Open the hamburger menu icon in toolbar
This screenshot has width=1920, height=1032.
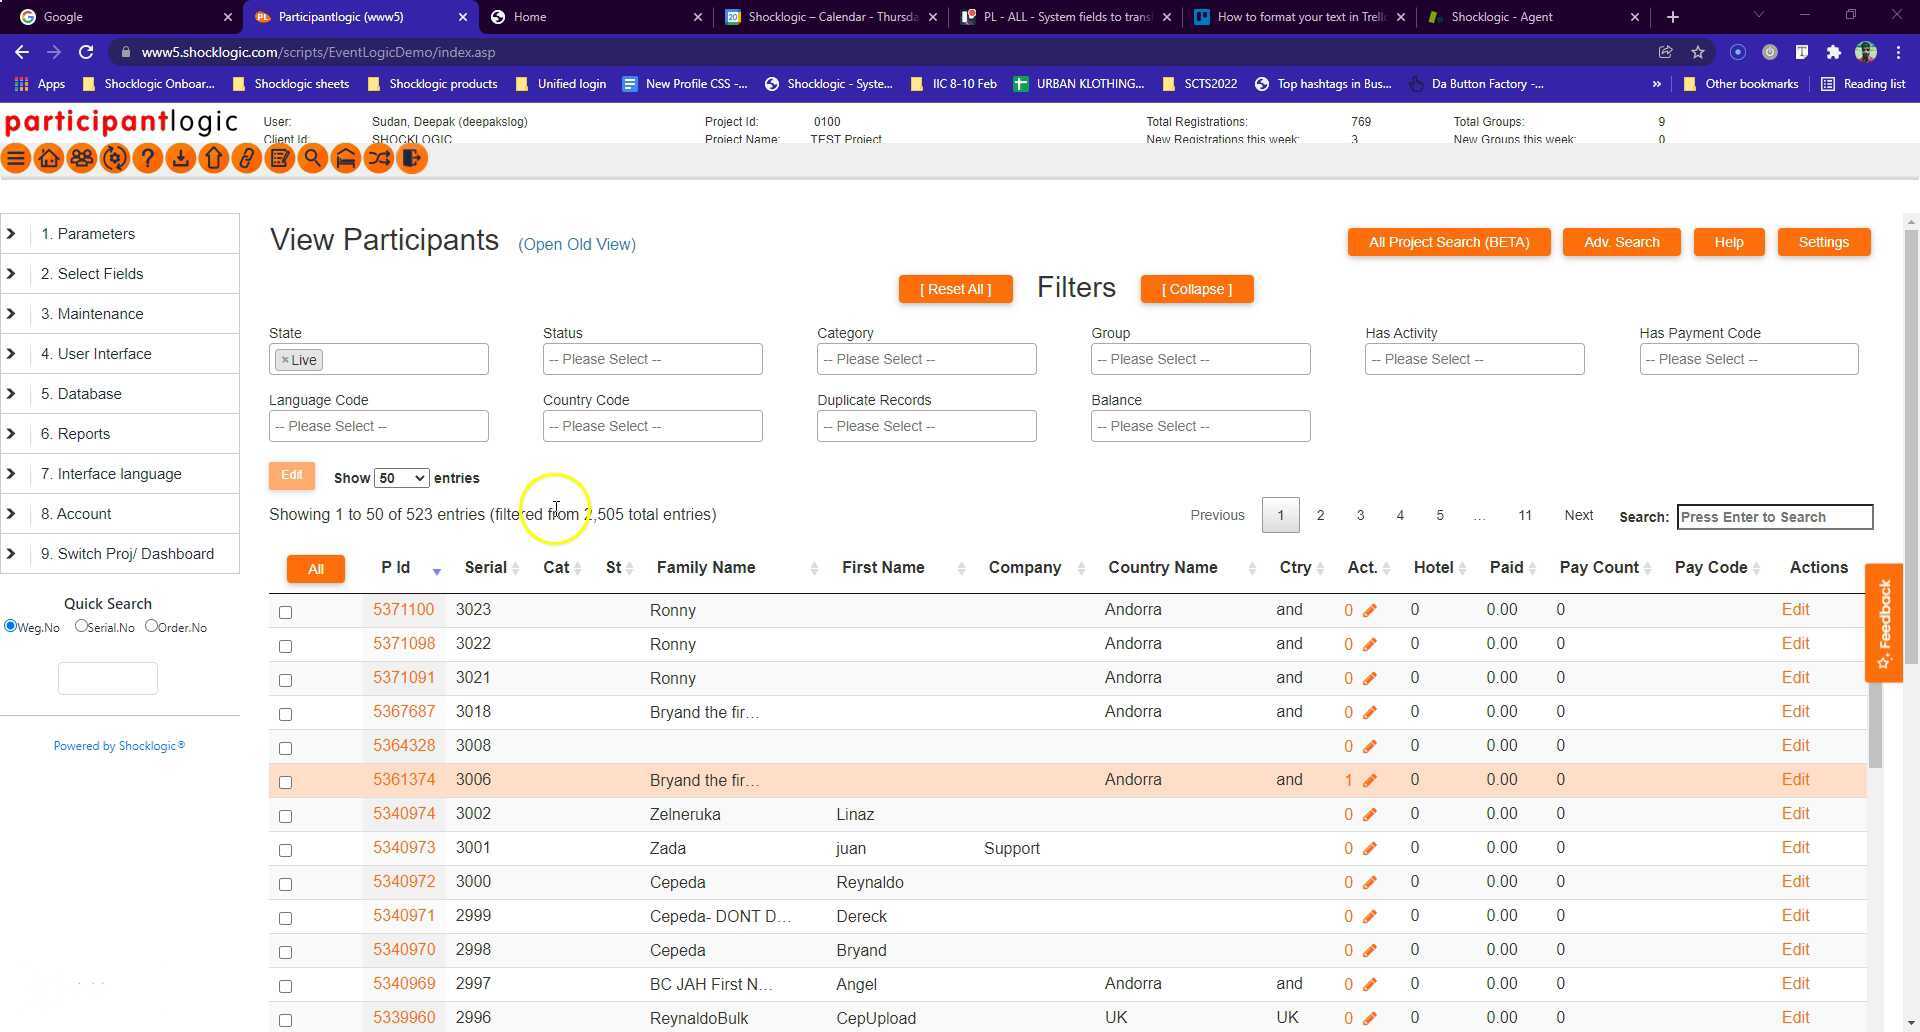tap(16, 159)
